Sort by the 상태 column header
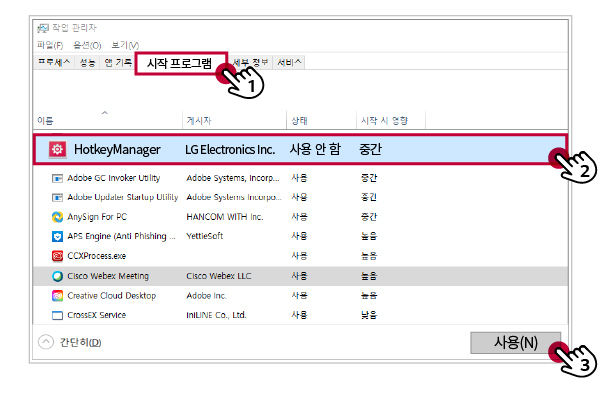Viewport: 601px width, 393px height. coord(321,121)
